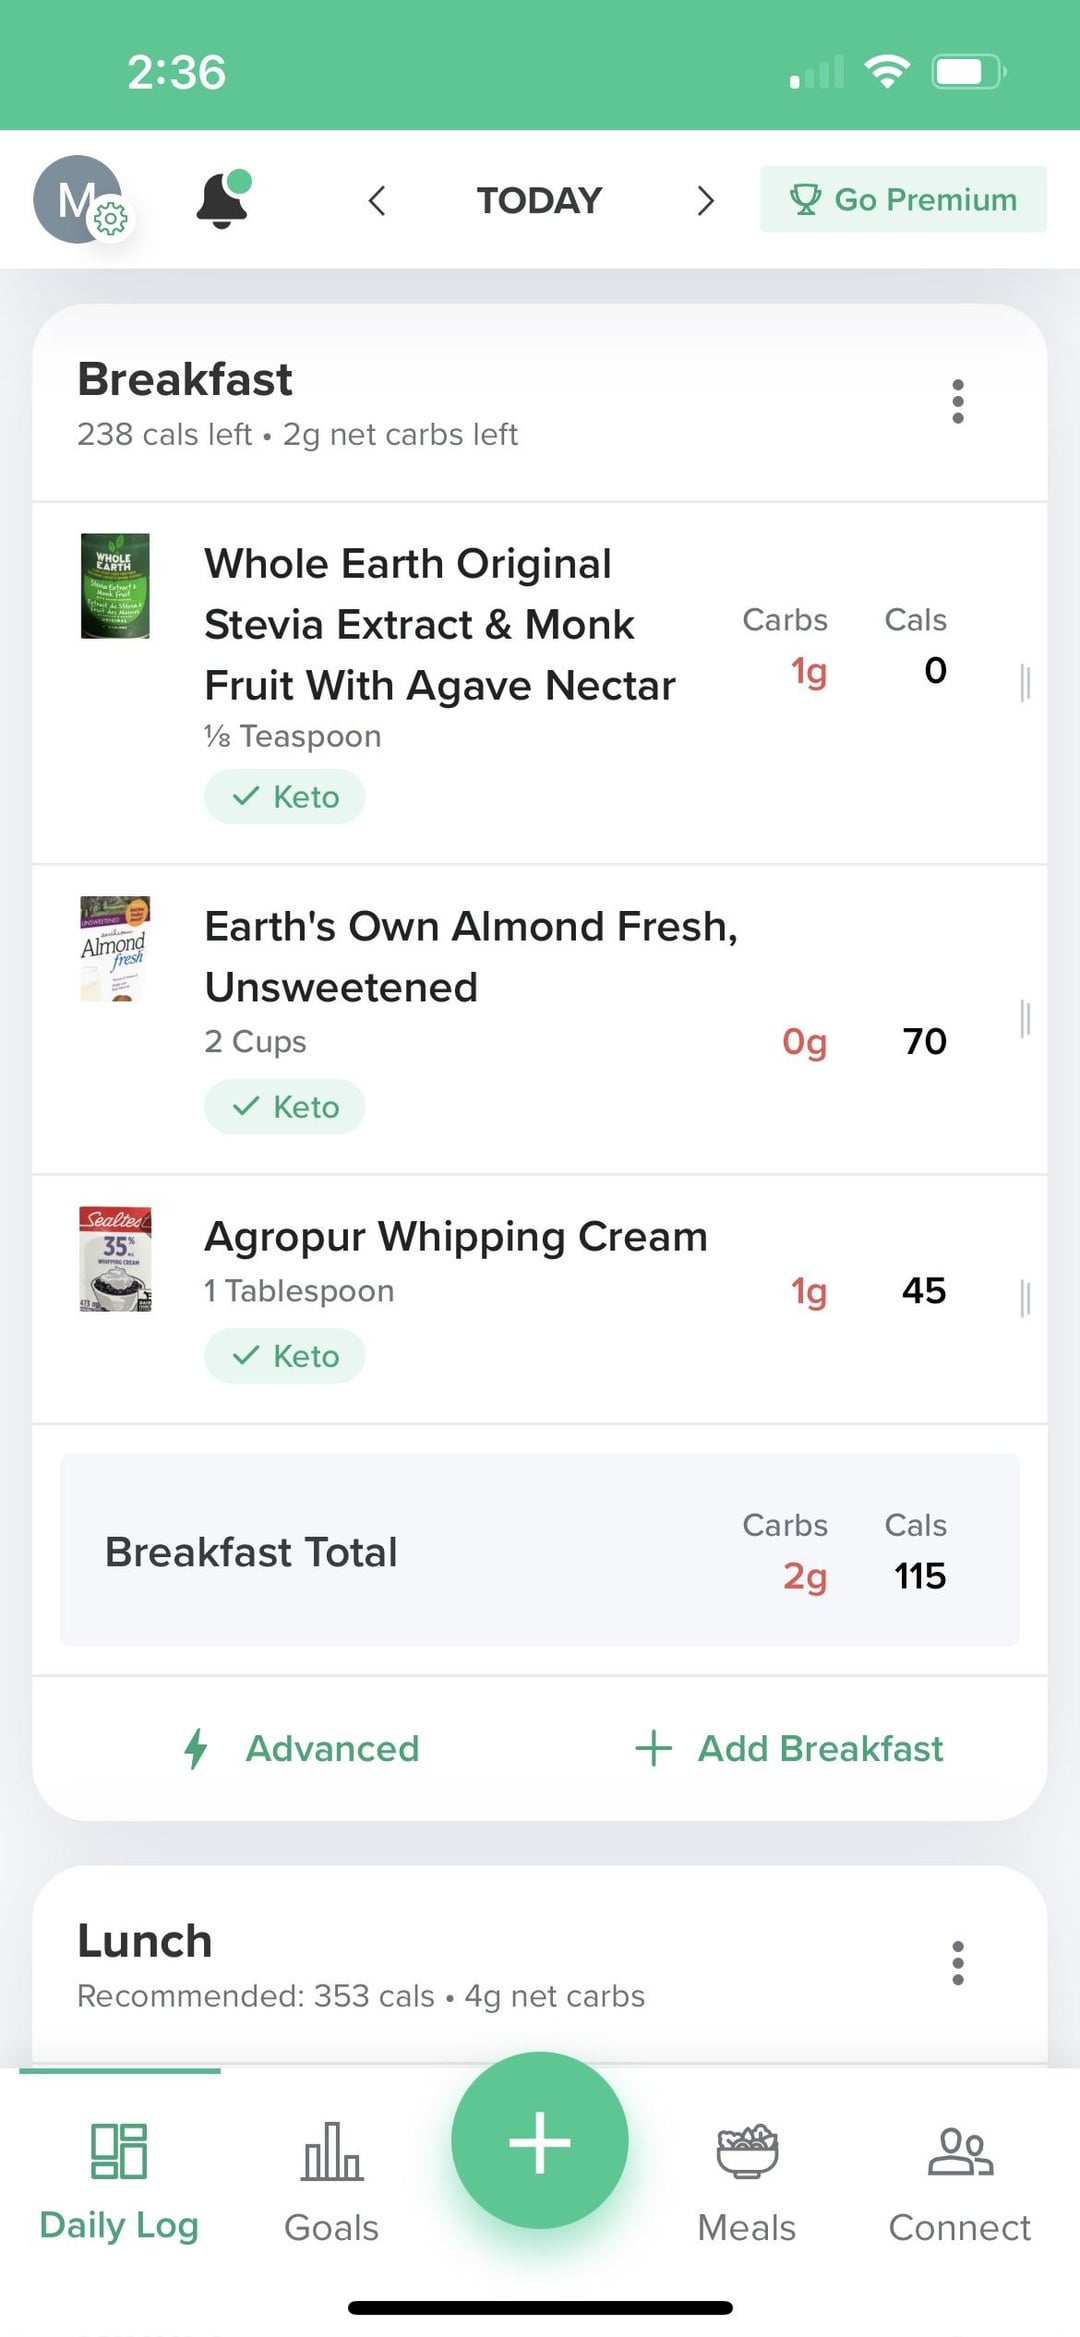Go to next day with right chevron
Image resolution: width=1080 pixels, height=2337 pixels.
tap(705, 201)
